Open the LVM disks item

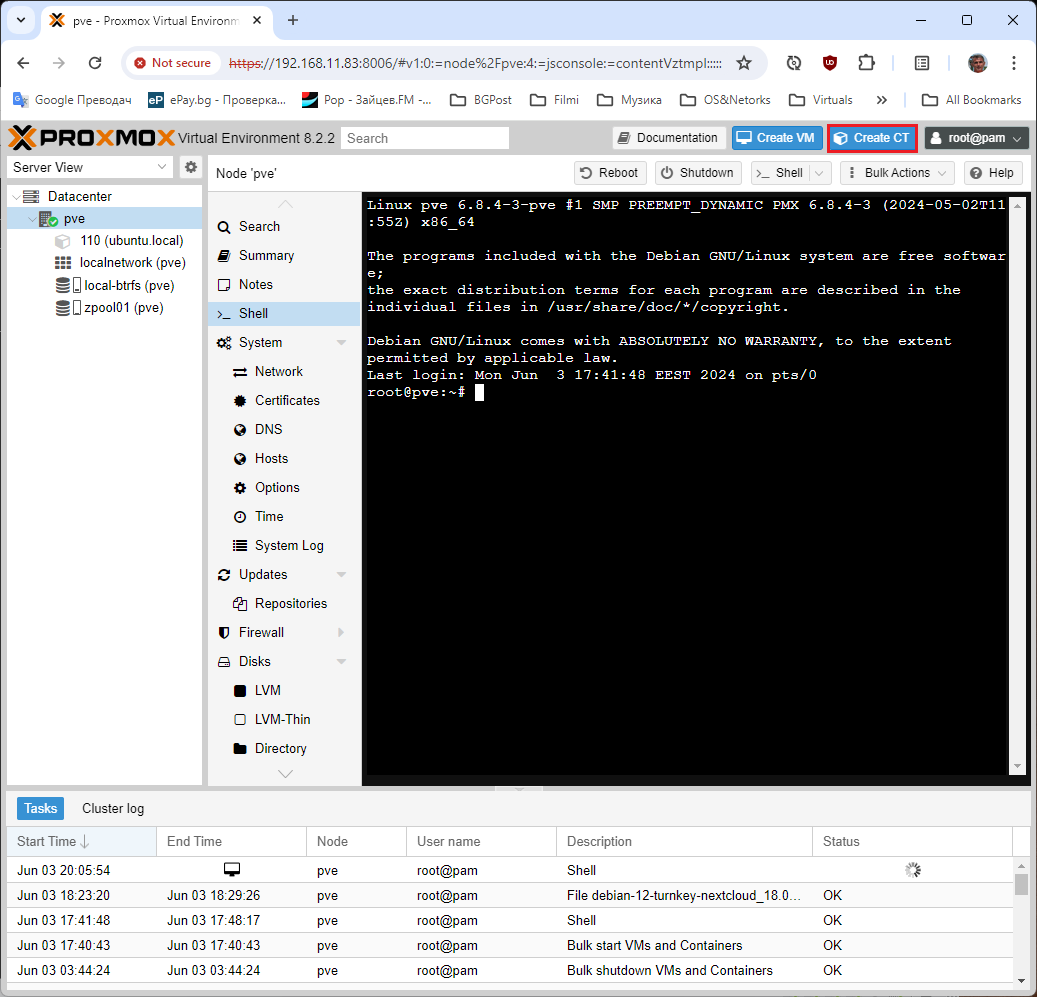284,690
